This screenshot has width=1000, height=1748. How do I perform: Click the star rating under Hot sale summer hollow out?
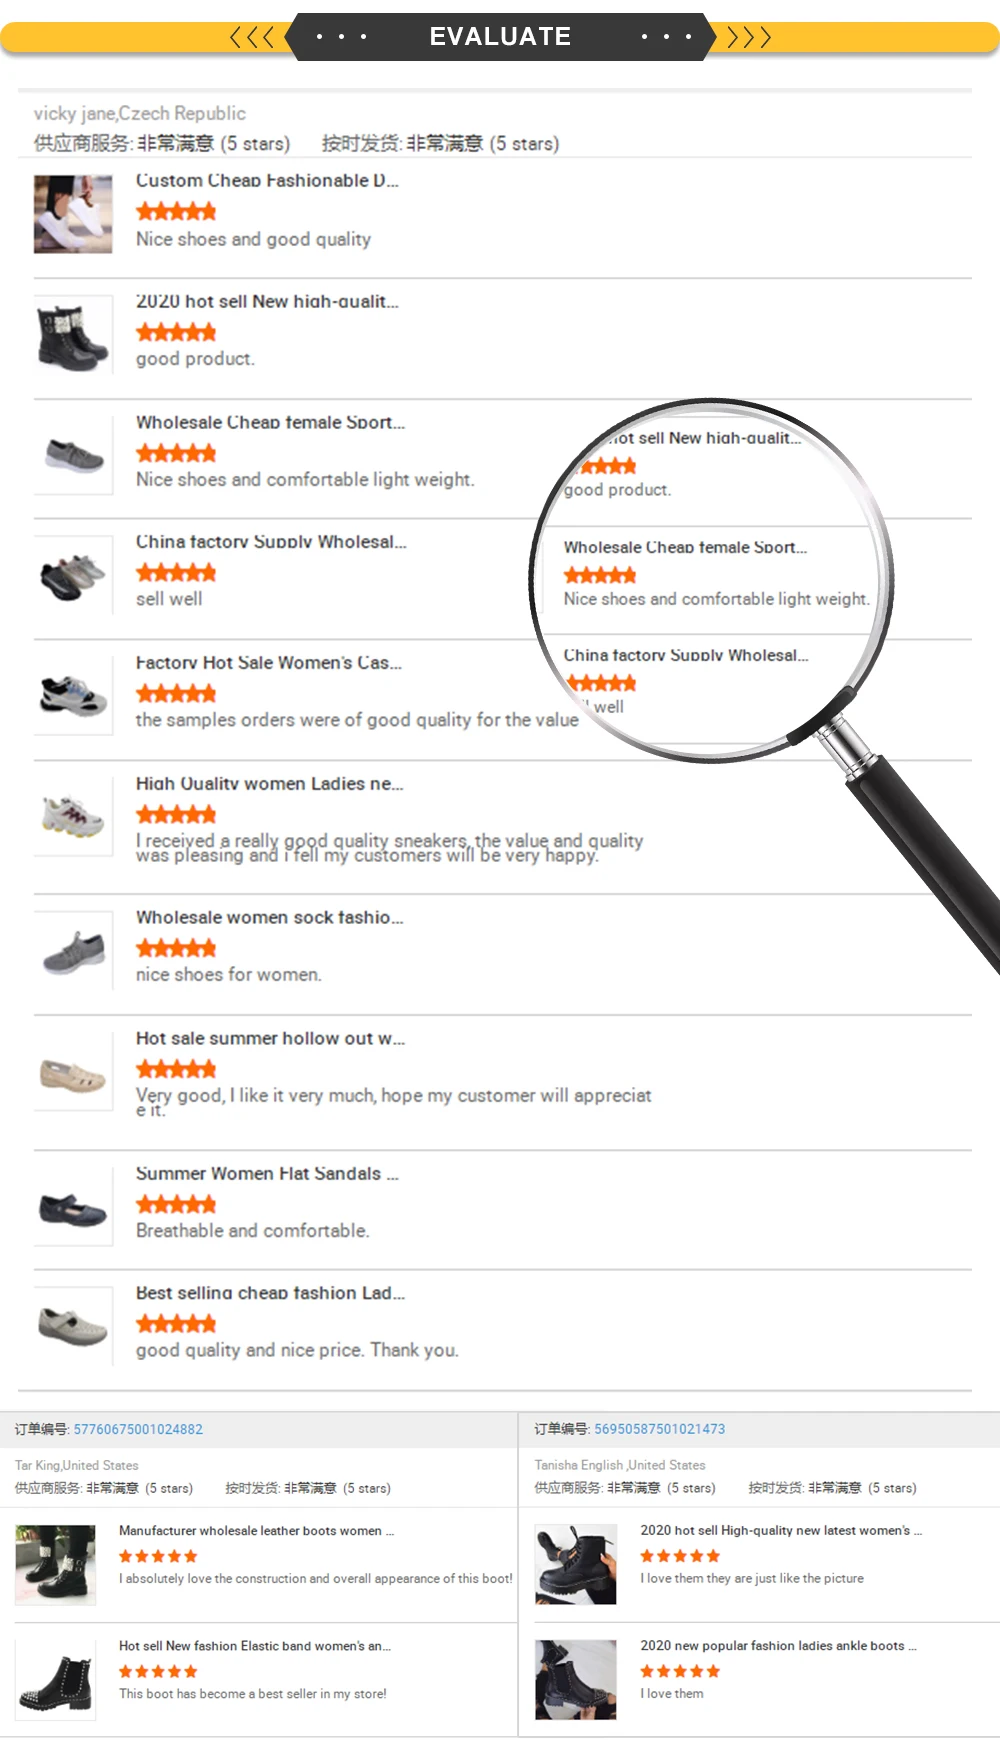[176, 1069]
